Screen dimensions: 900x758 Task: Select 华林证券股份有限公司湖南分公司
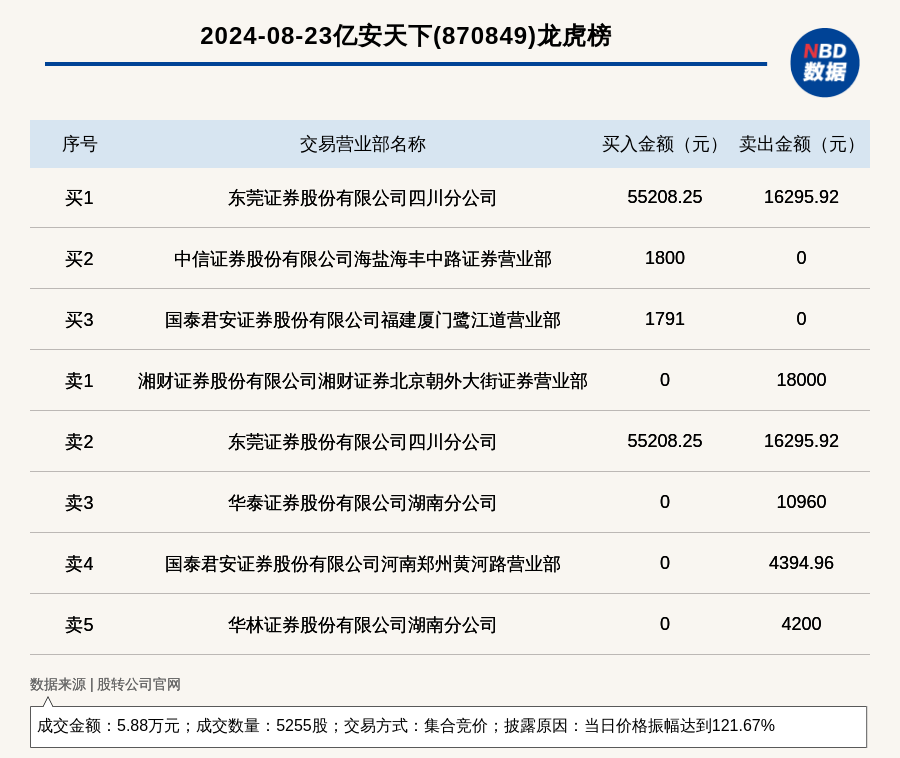click(x=362, y=624)
